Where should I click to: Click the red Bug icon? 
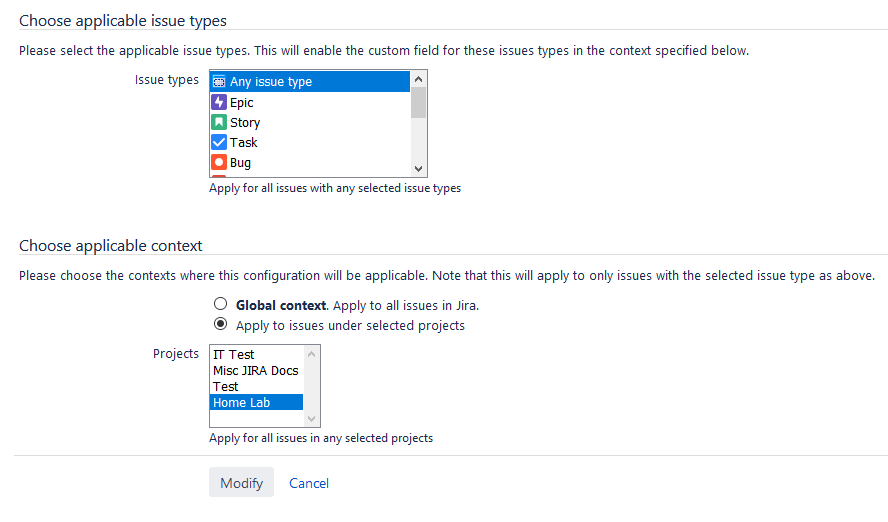point(219,162)
